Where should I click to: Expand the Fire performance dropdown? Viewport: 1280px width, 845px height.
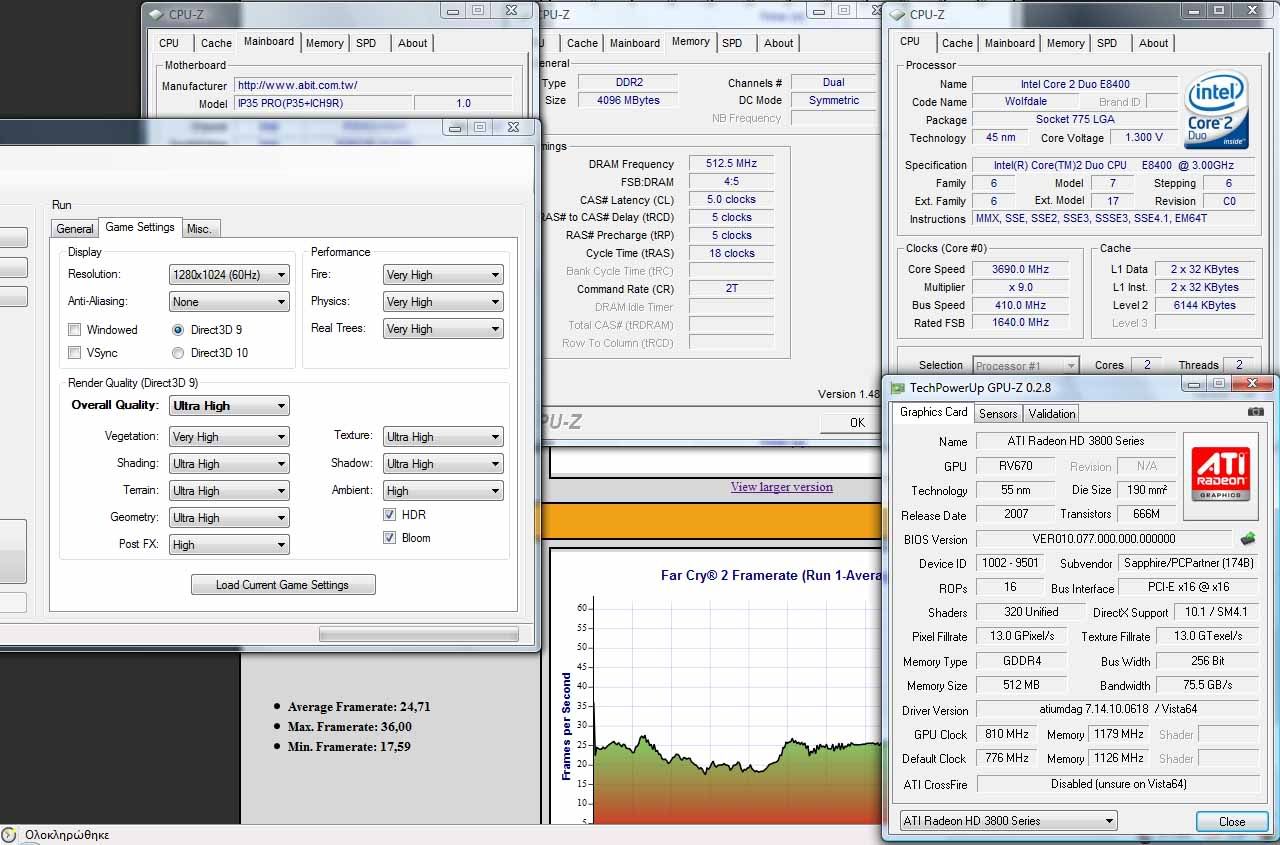point(443,275)
